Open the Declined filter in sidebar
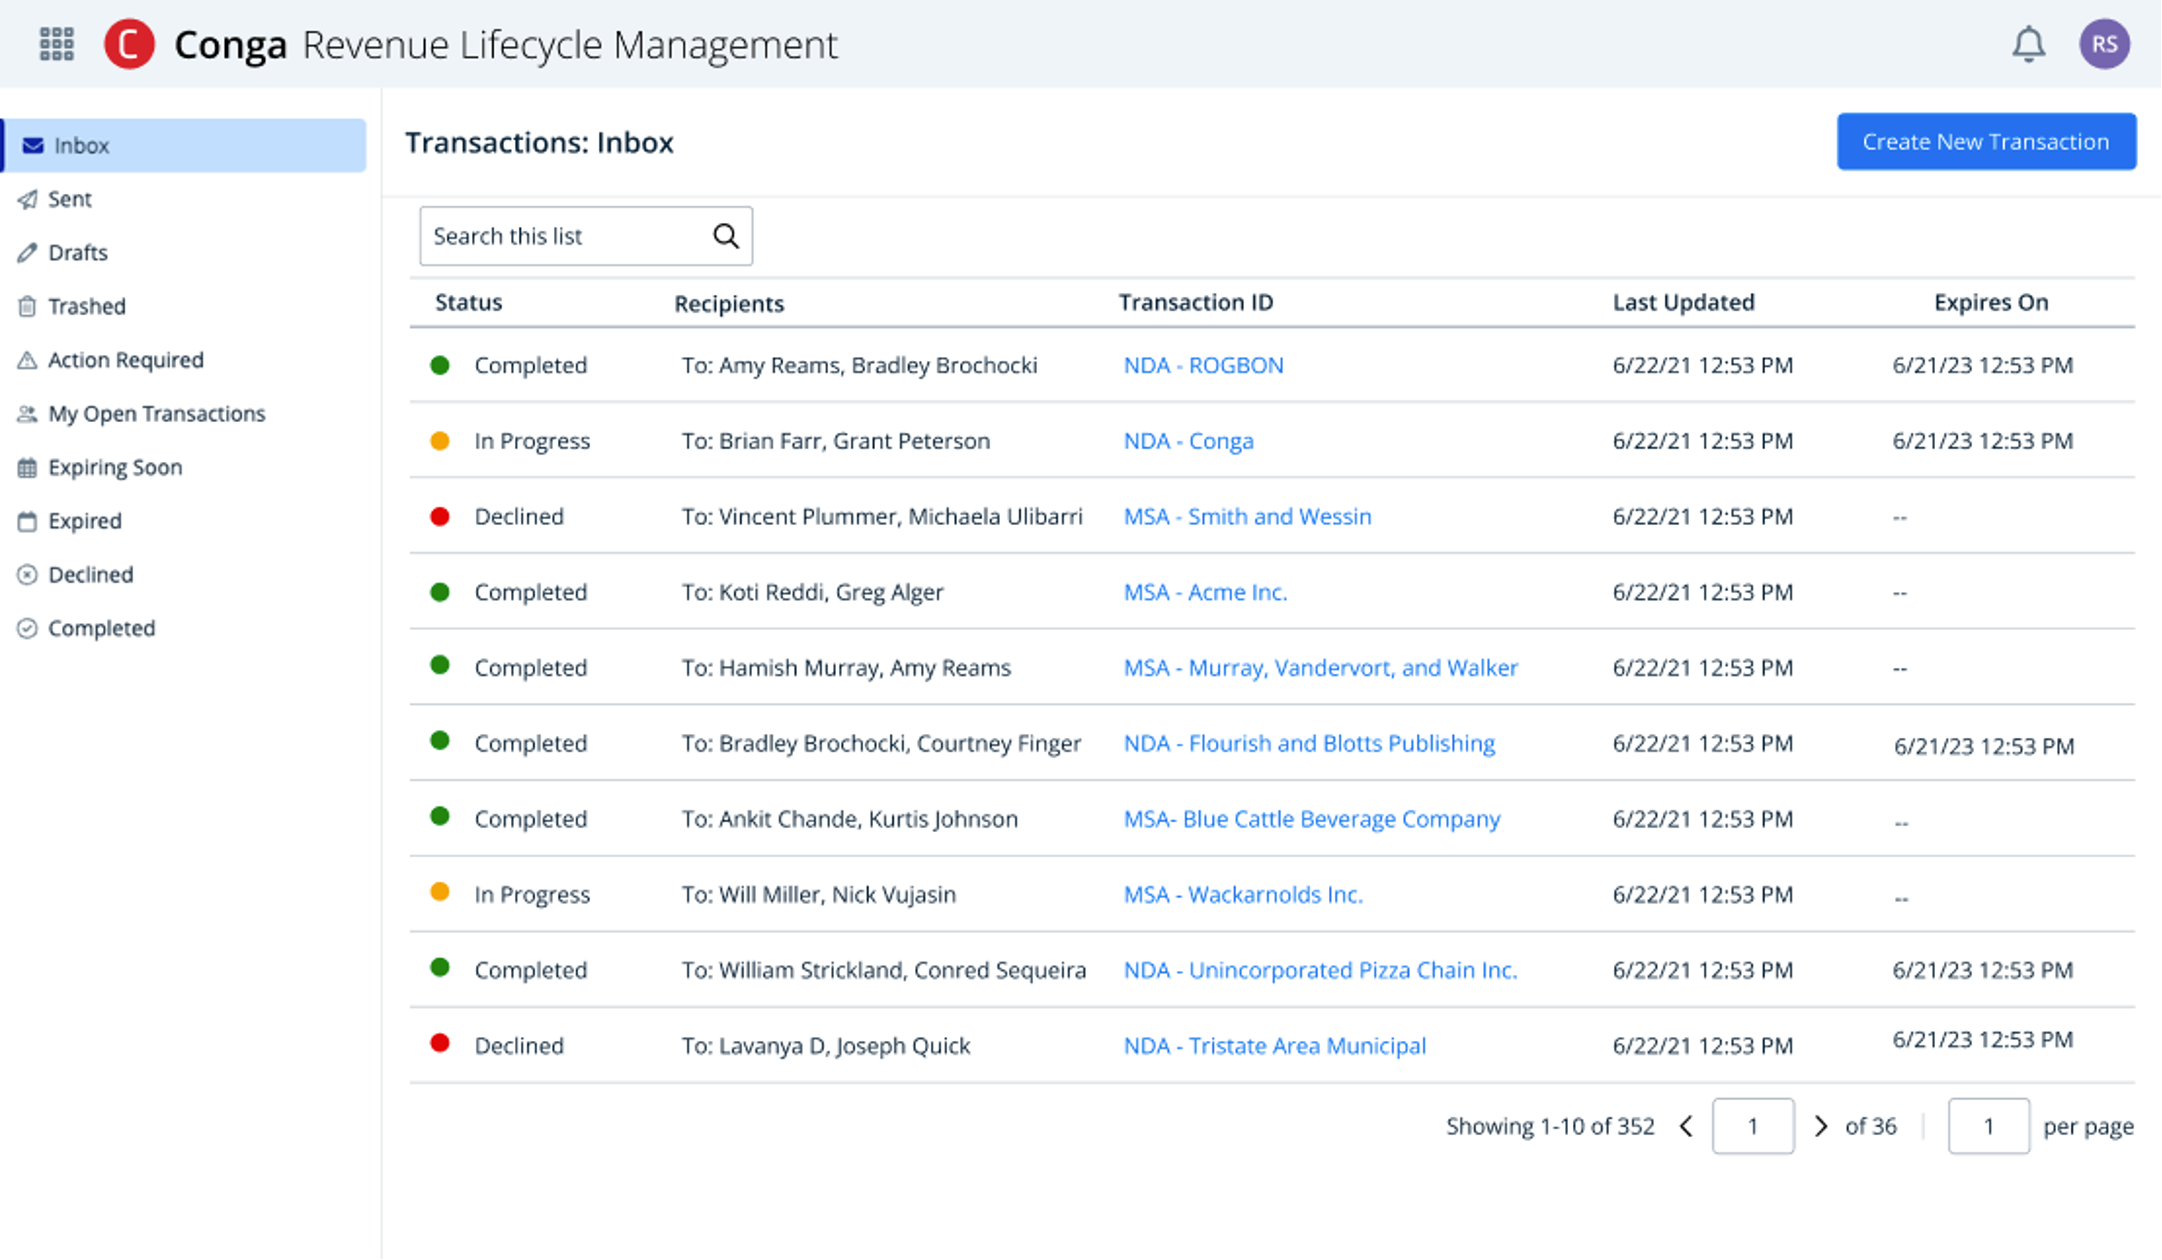The image size is (2162, 1260). click(x=90, y=574)
